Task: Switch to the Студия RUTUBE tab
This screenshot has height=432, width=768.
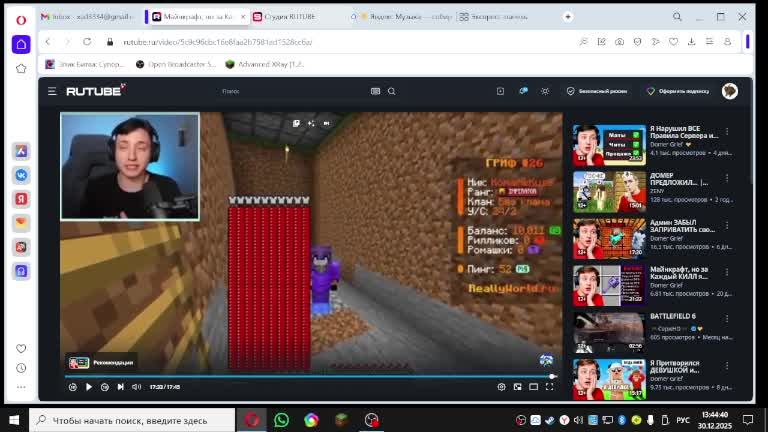Action: pos(289,17)
